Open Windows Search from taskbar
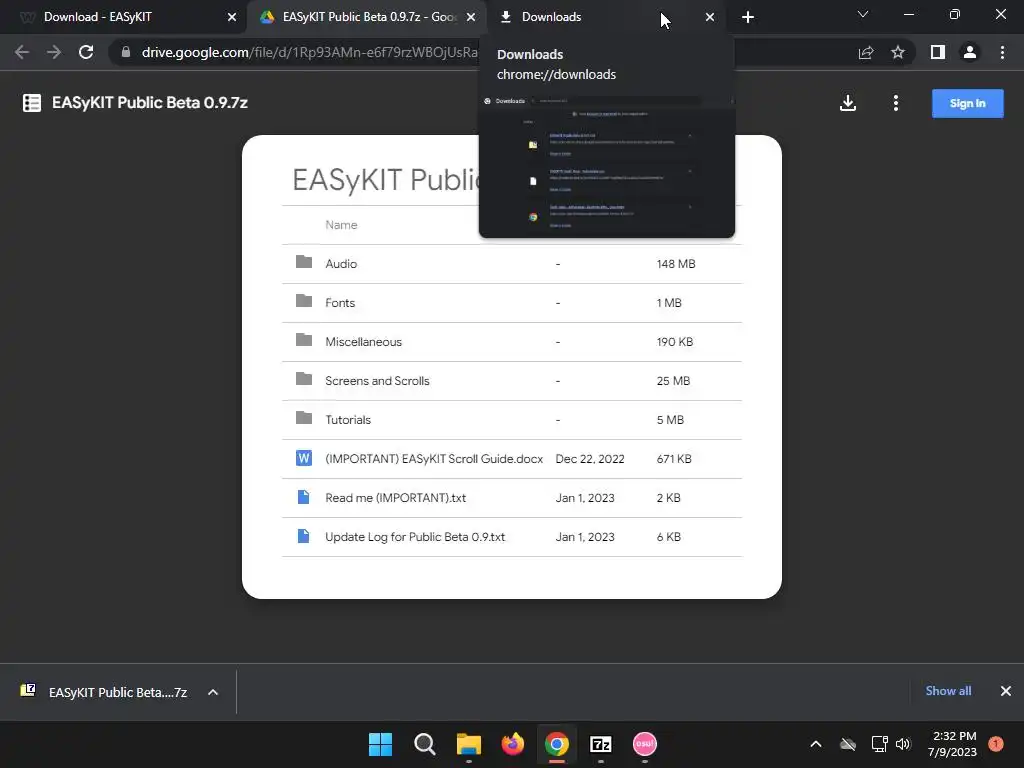 click(424, 744)
